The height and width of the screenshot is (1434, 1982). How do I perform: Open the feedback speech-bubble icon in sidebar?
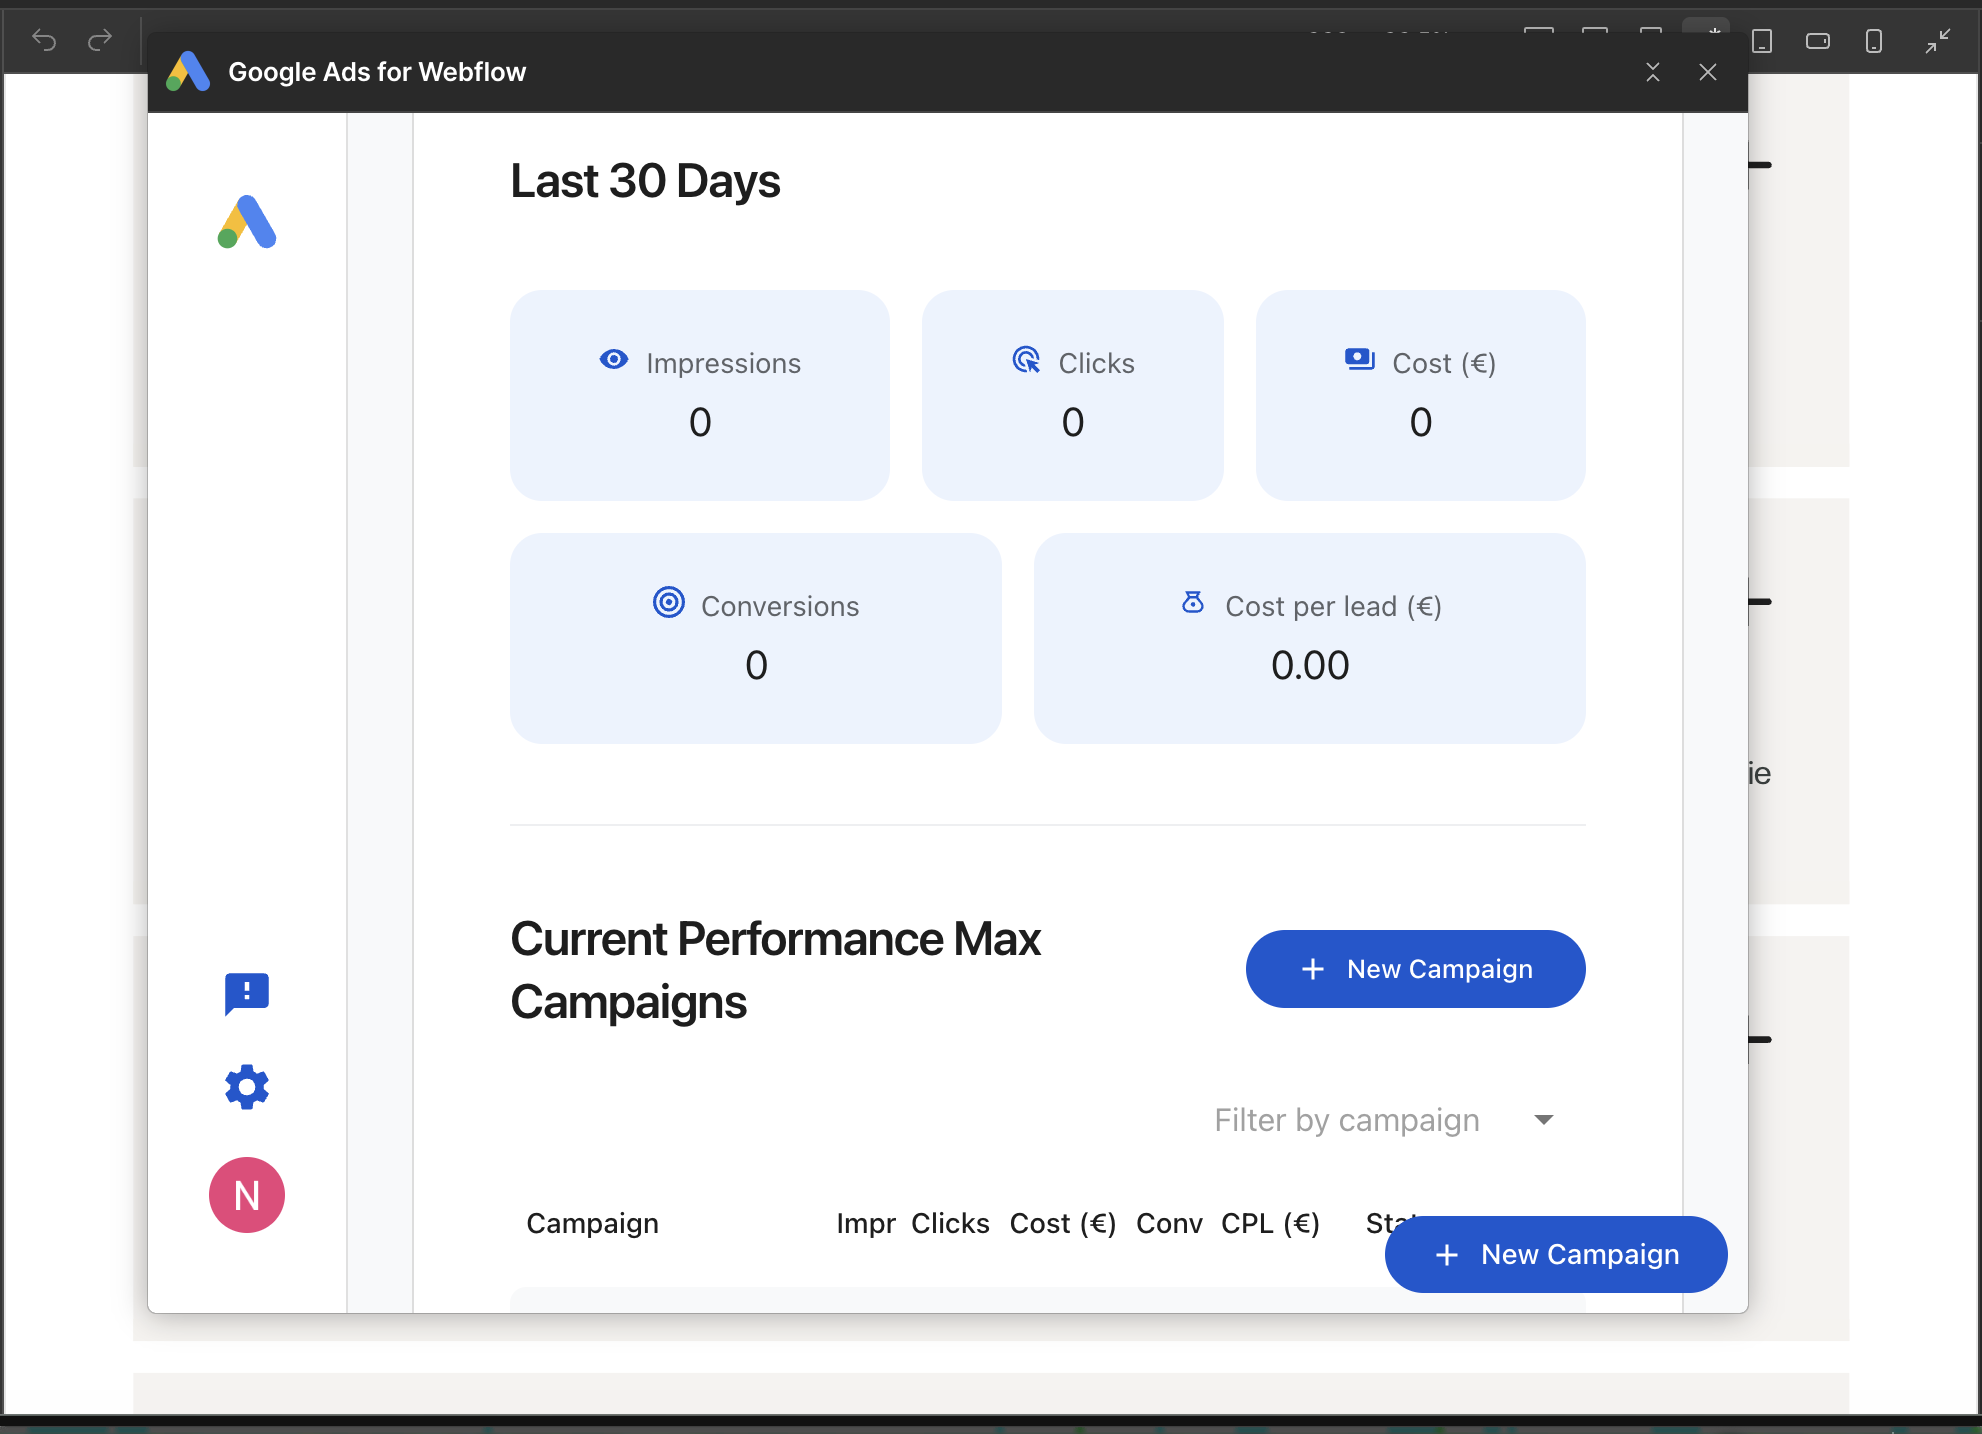click(x=247, y=994)
